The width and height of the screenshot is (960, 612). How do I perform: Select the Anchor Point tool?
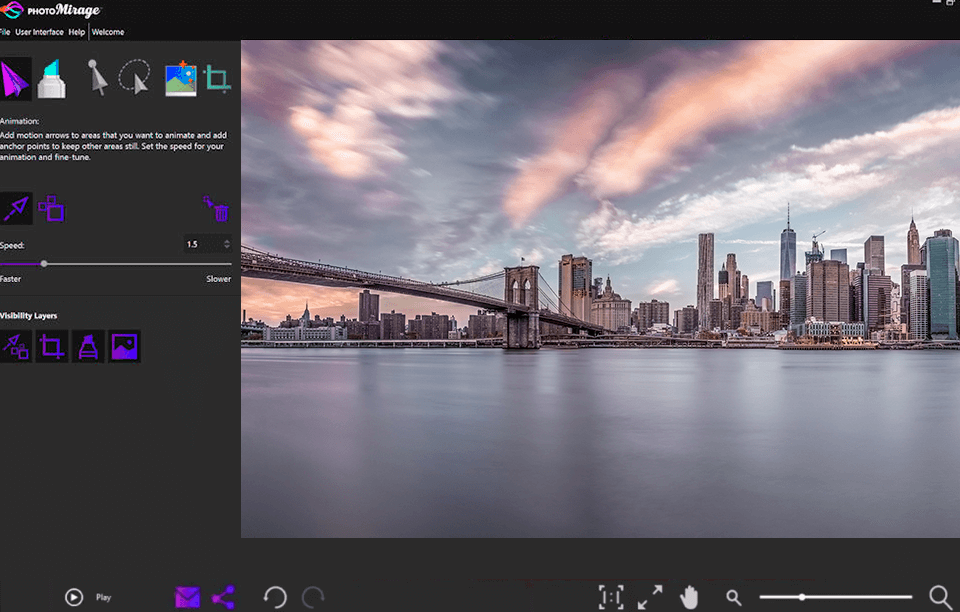(97, 79)
